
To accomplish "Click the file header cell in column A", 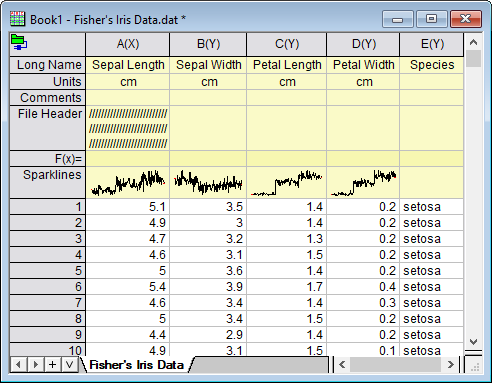I will (x=128, y=128).
